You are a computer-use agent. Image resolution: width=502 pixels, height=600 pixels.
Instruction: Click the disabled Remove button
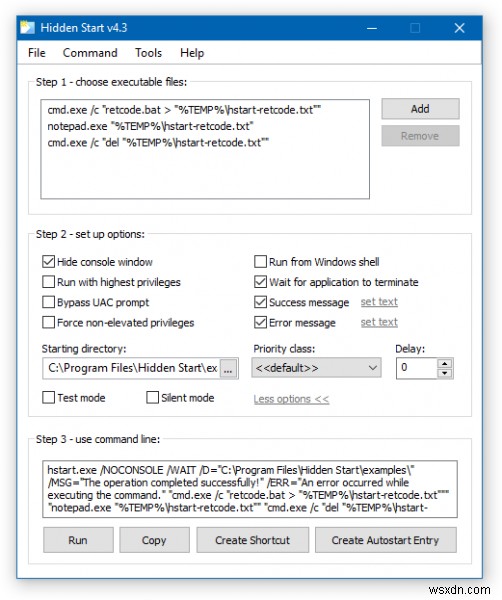(420, 136)
